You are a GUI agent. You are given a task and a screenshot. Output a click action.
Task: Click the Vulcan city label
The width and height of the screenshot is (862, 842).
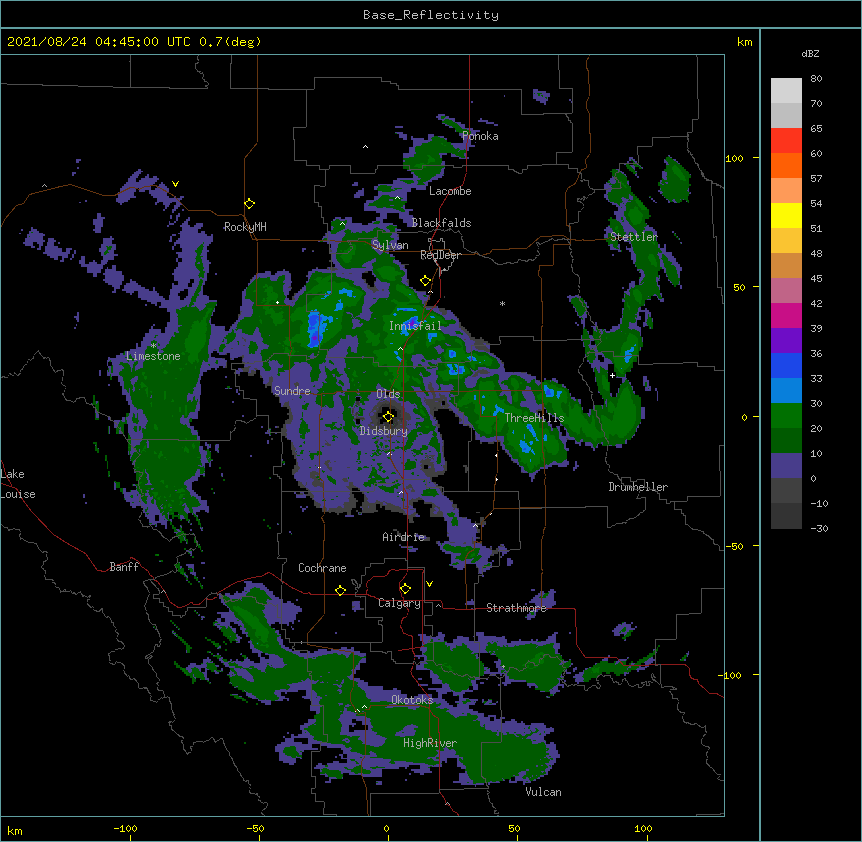pos(543,792)
